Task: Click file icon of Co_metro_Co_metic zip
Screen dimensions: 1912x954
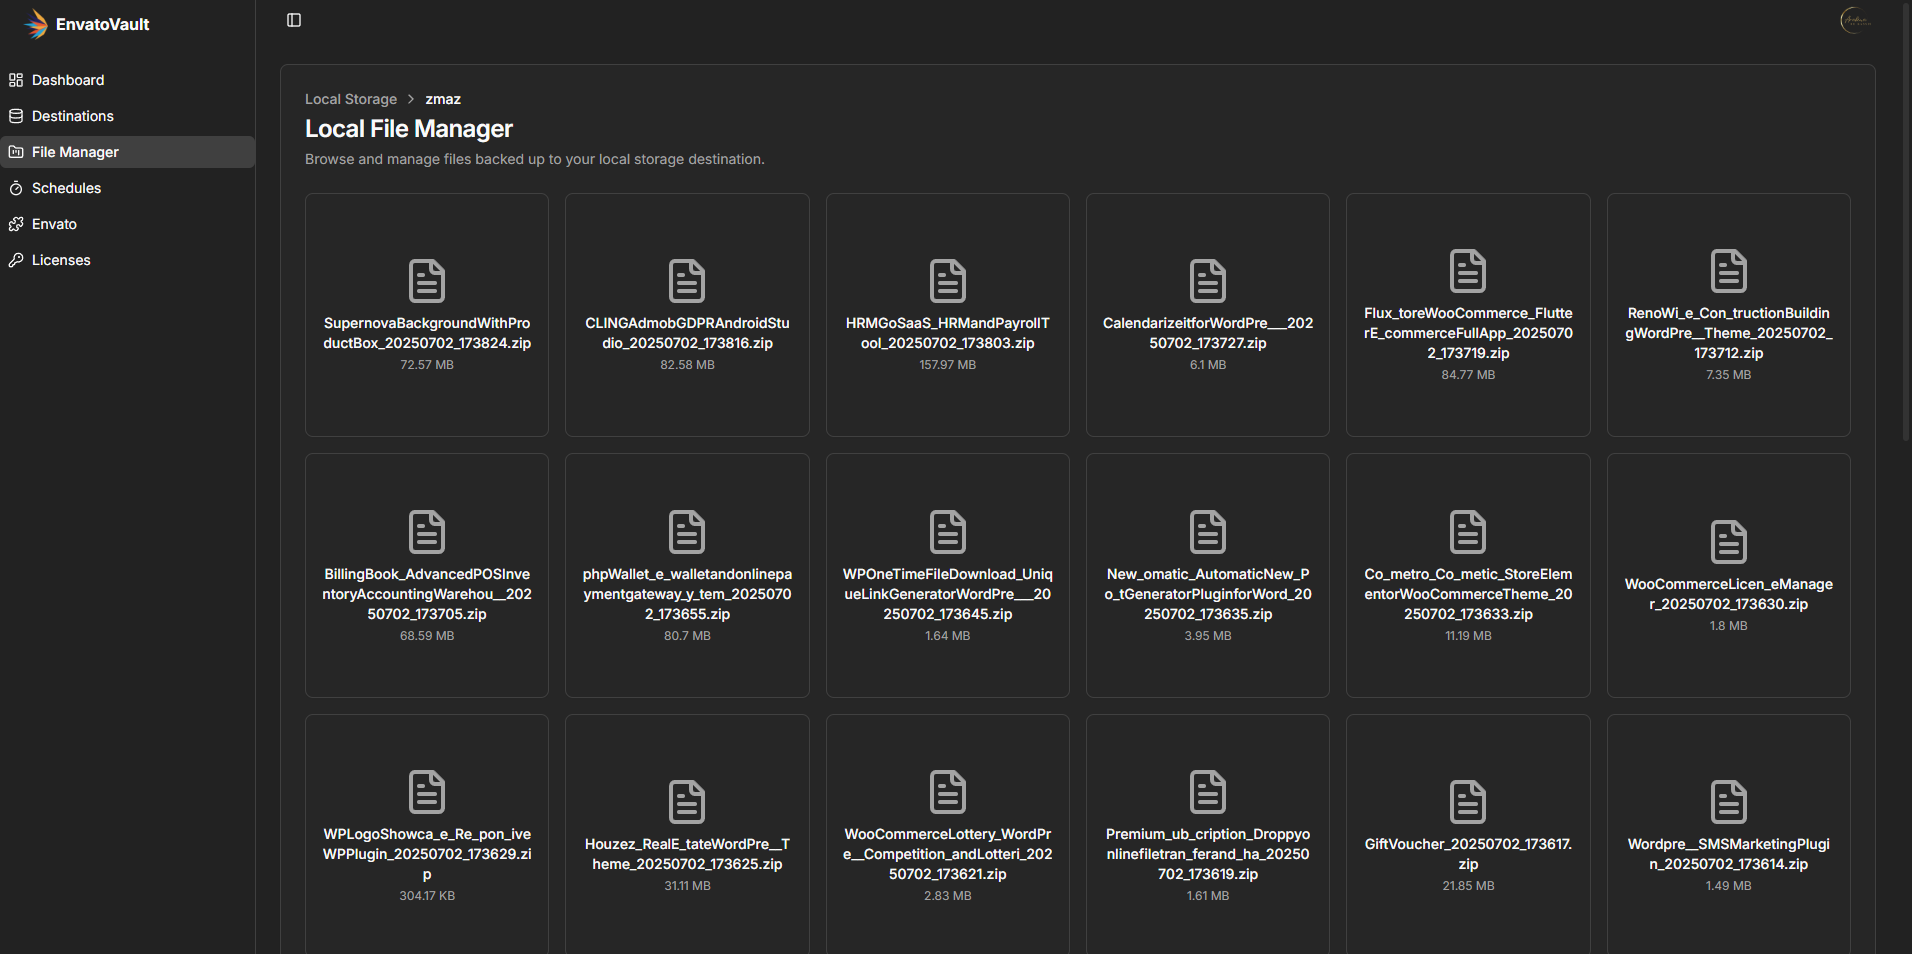Action: coord(1468,532)
